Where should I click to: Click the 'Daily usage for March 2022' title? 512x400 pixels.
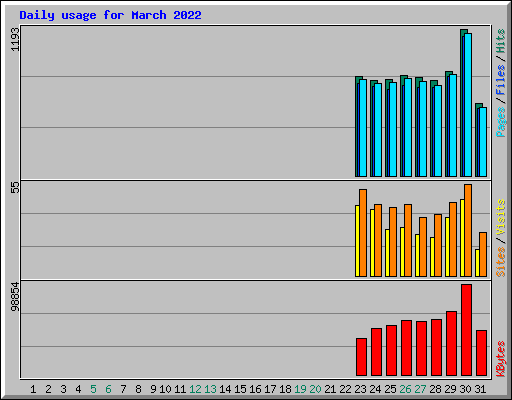110,15
